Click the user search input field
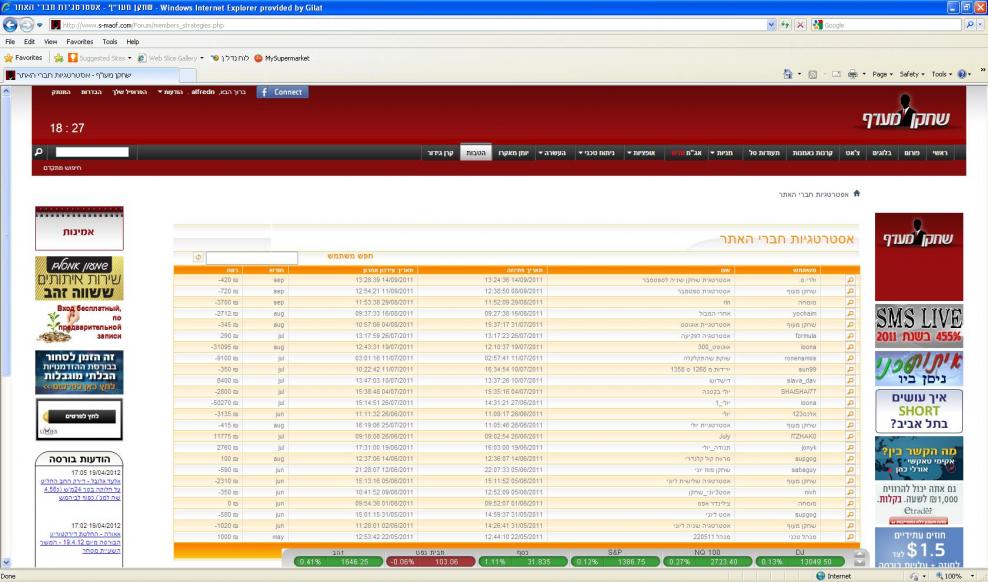Image resolution: width=988 pixels, height=582 pixels. [x=251, y=258]
